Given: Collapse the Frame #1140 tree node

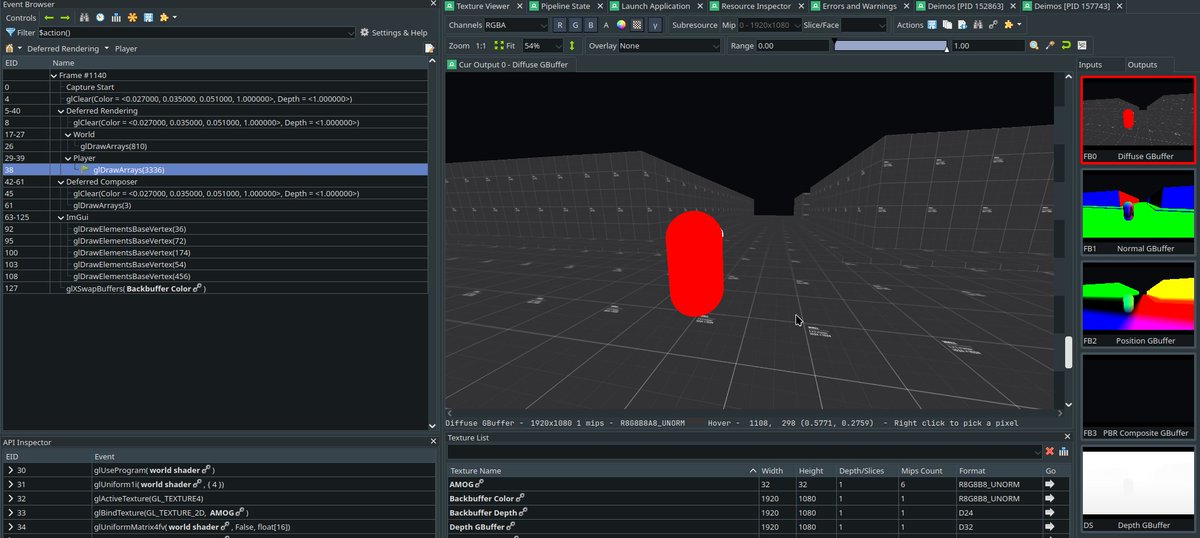Looking at the screenshot, I should (x=54, y=76).
